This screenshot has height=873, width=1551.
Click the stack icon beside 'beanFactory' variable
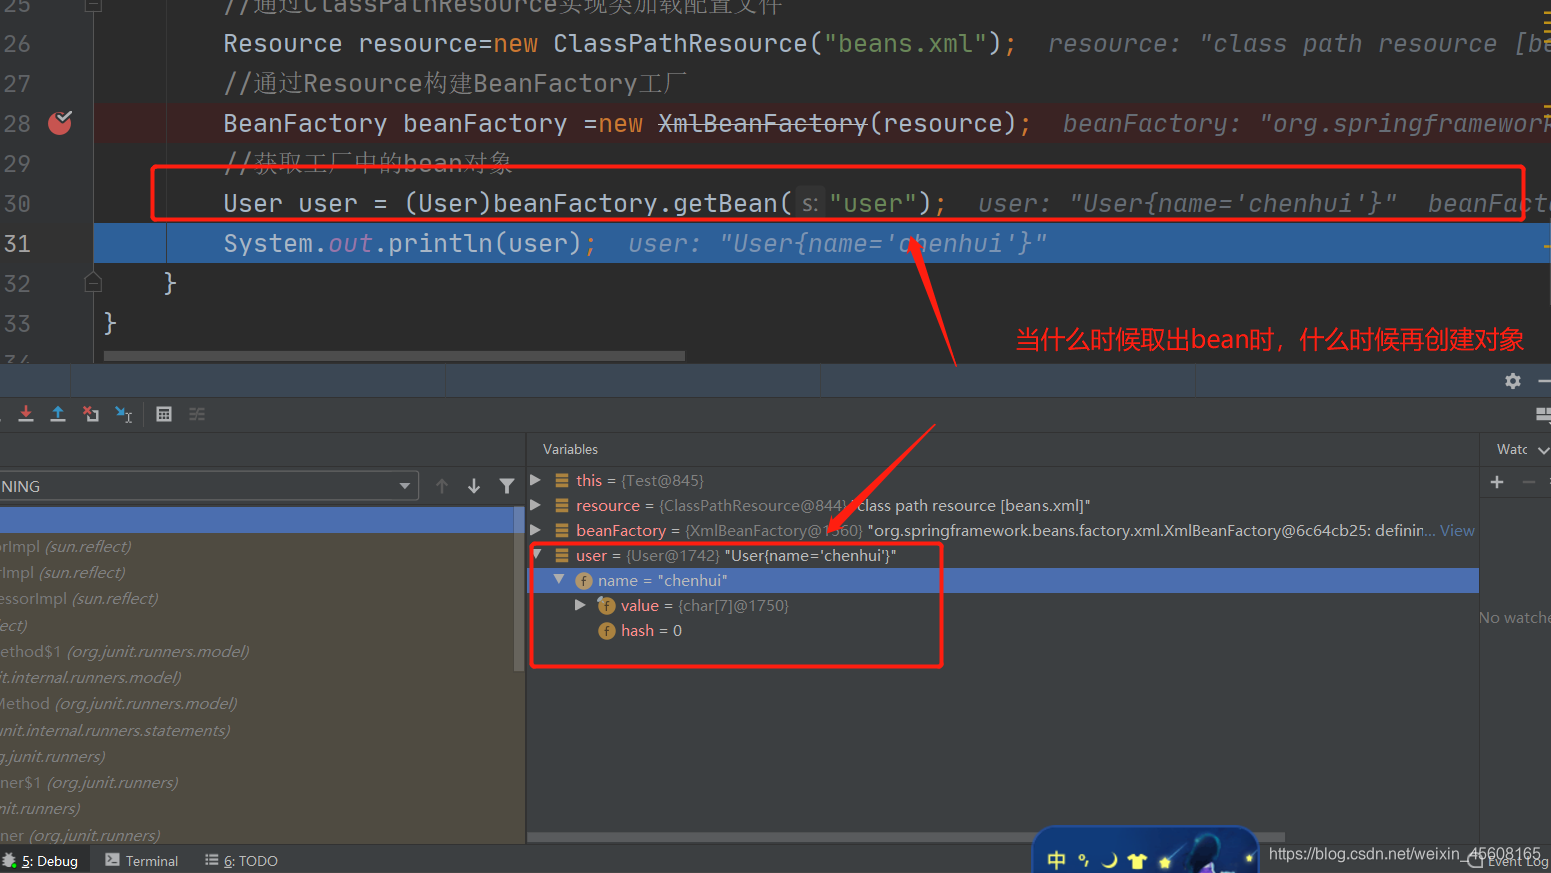[x=562, y=531]
